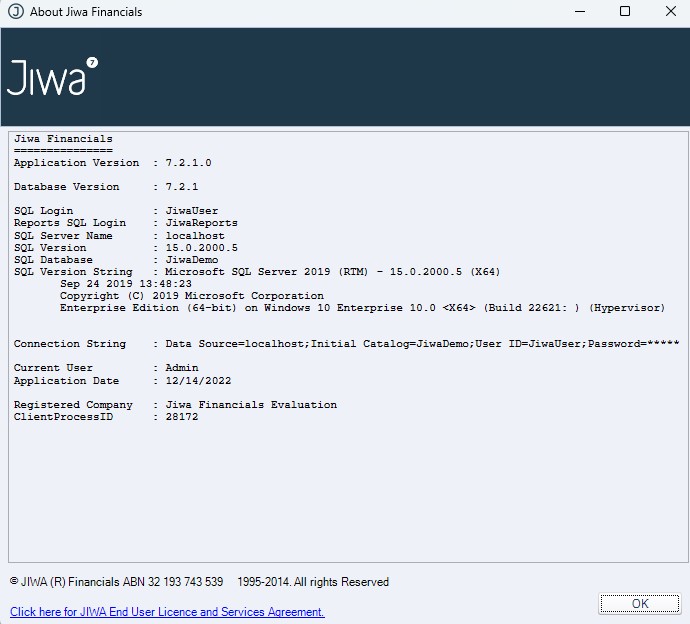
Task: Click the Reports SQL Login JiwaReports line
Action: point(125,223)
